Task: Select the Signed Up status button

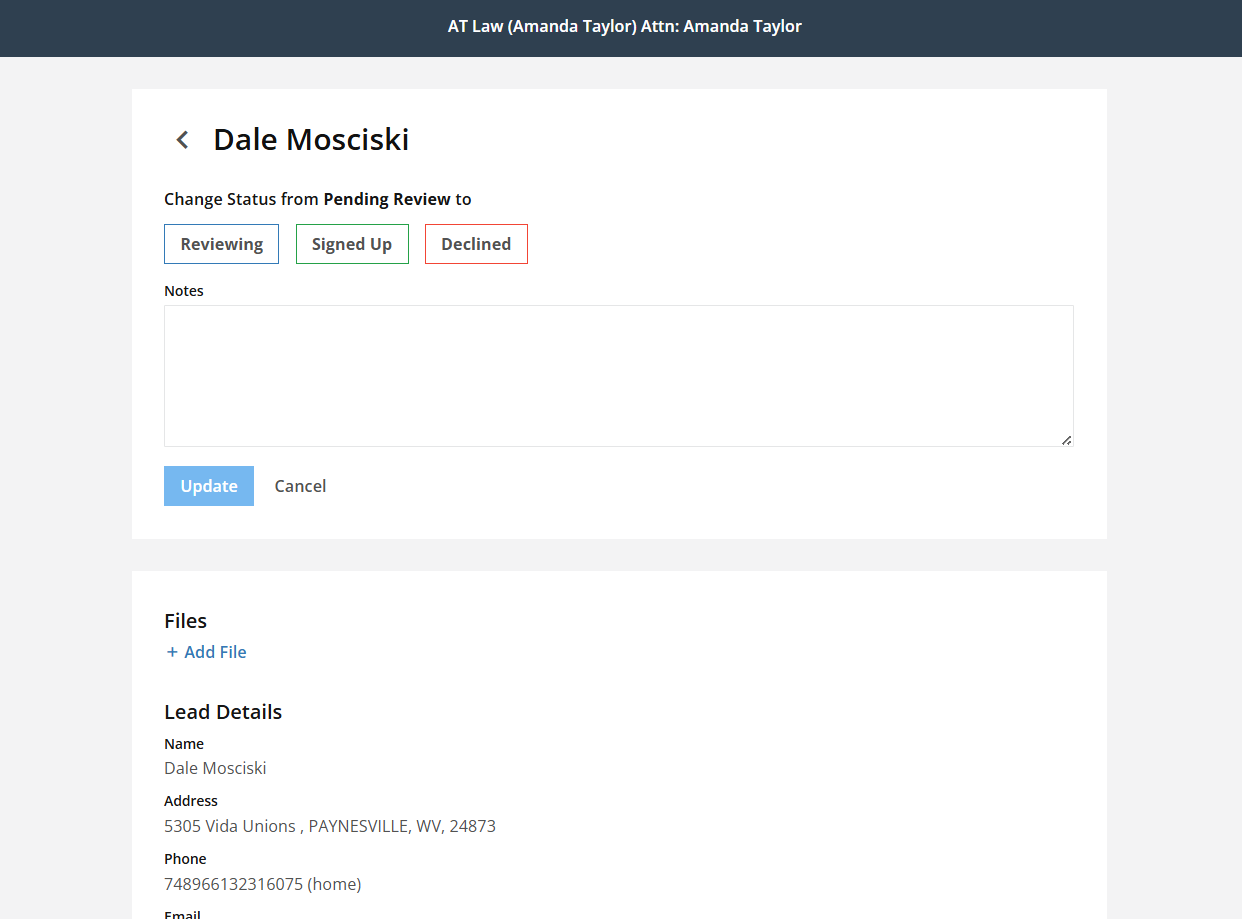Action: pos(352,243)
